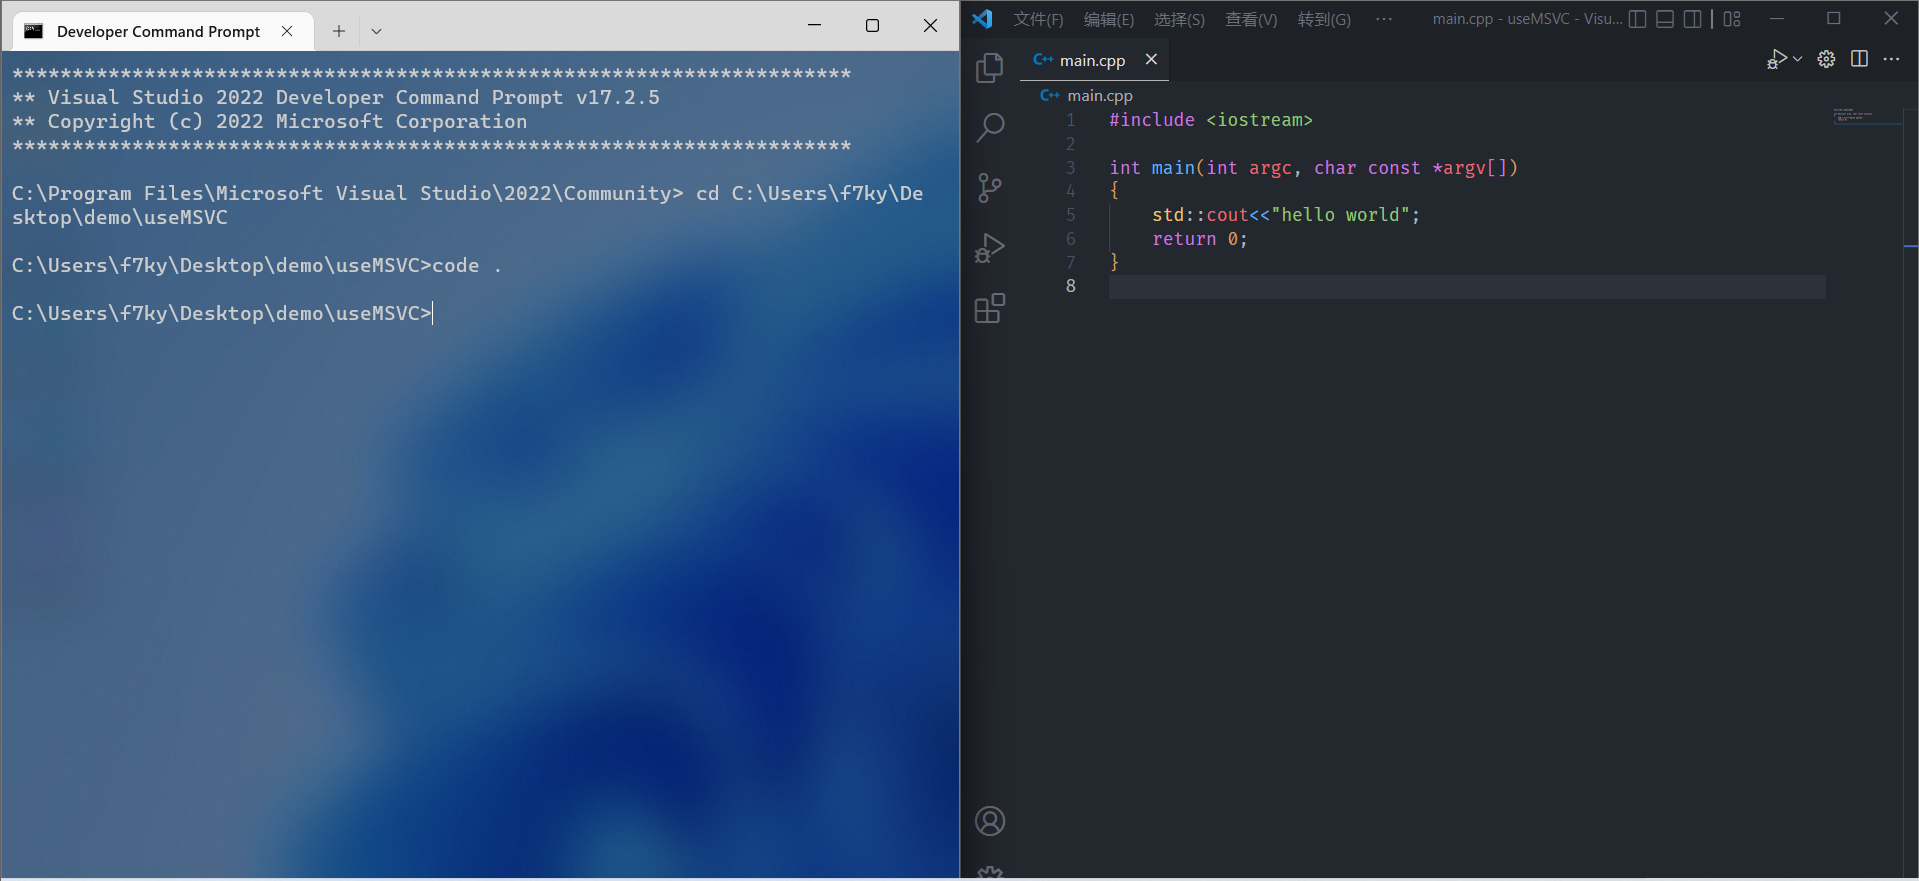Close the Developer Command Prompt tab

tap(287, 31)
